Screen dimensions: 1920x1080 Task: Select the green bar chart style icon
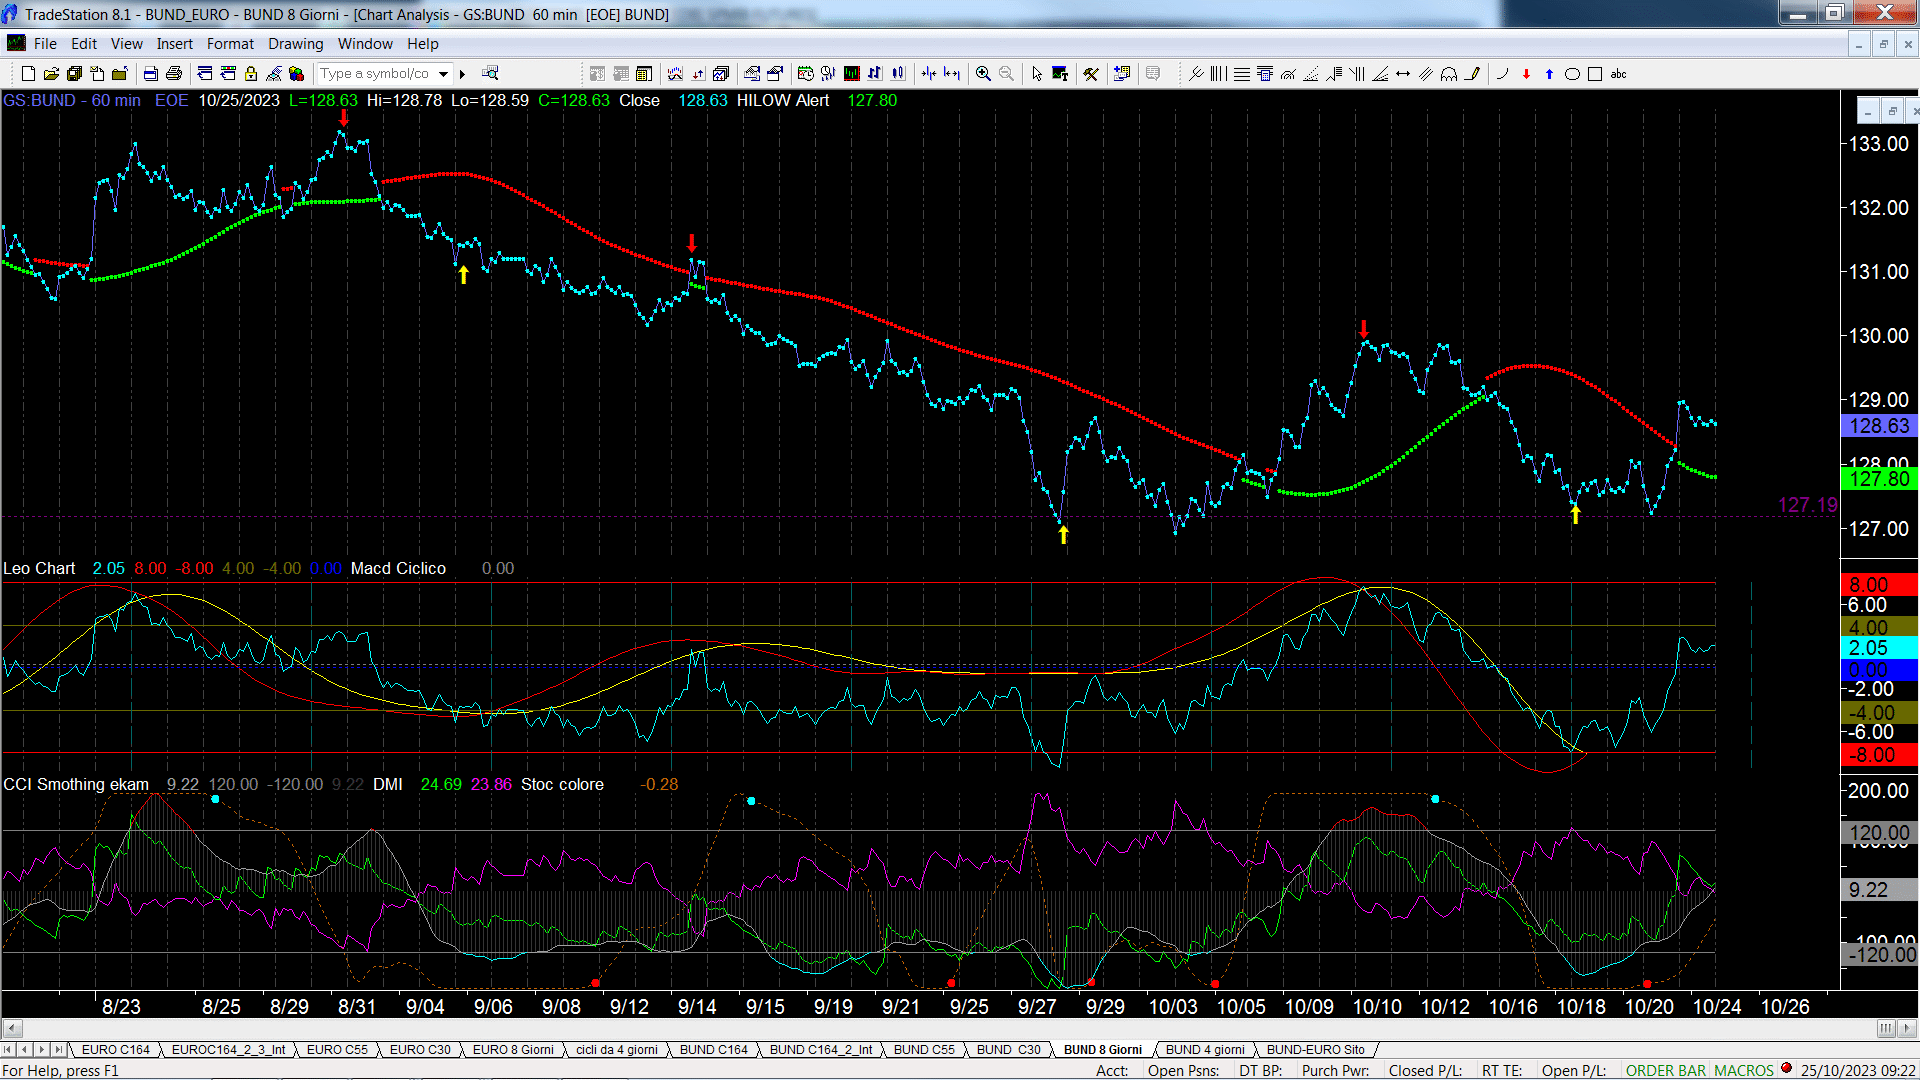pos(852,74)
